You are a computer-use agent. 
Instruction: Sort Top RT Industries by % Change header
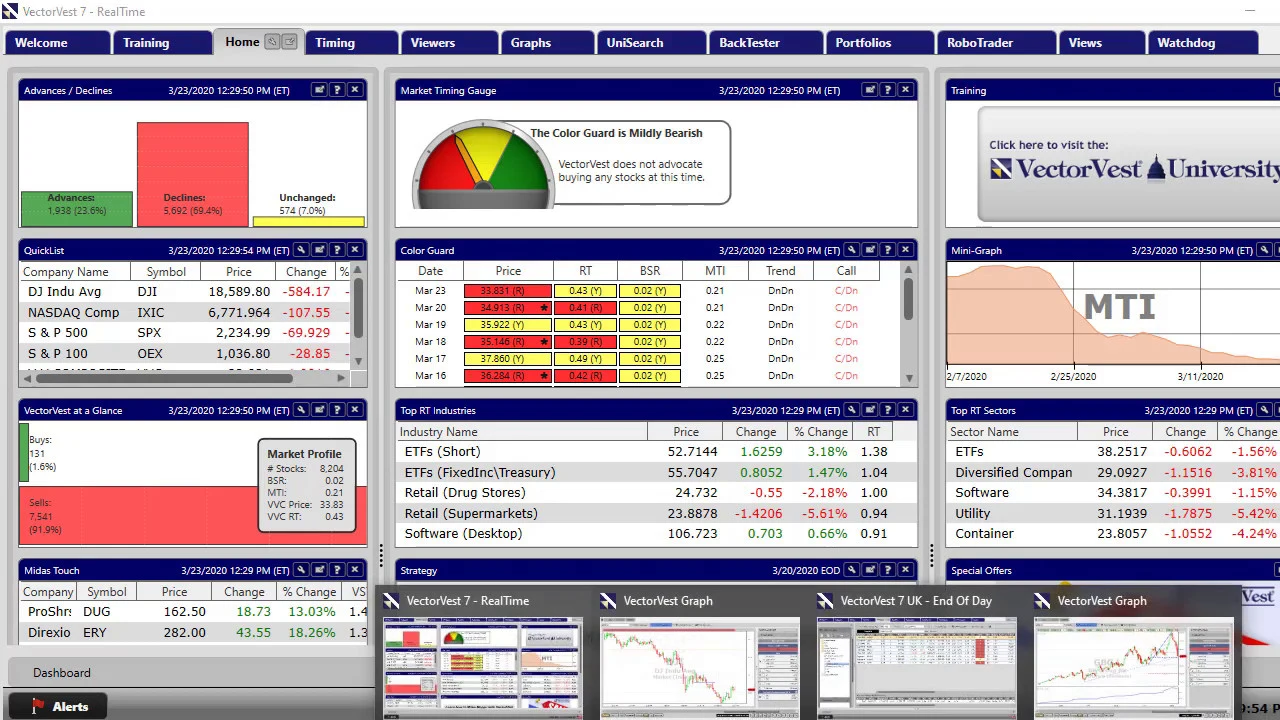pos(820,432)
